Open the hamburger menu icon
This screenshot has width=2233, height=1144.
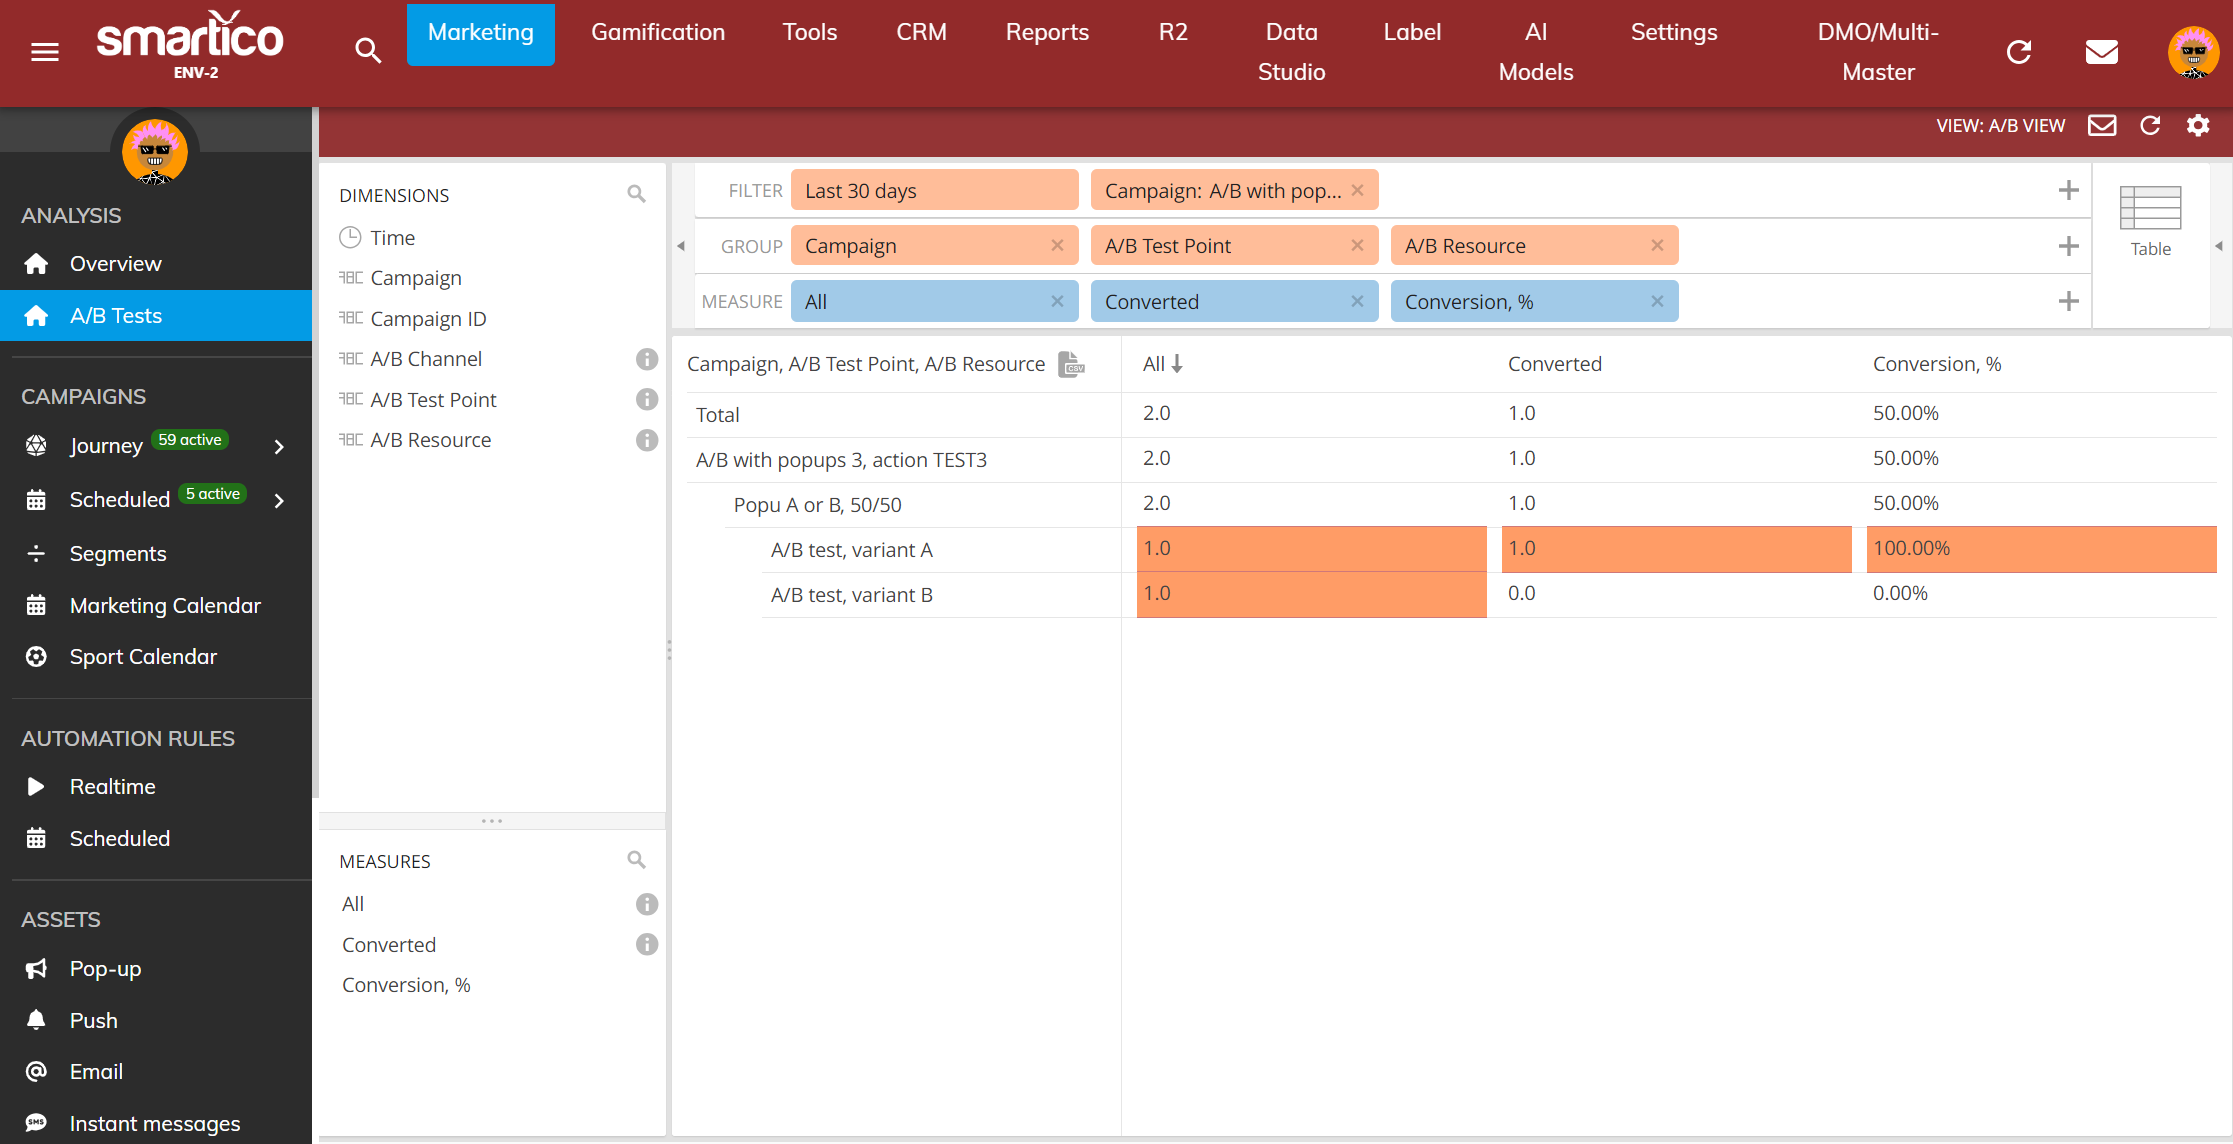[45, 52]
